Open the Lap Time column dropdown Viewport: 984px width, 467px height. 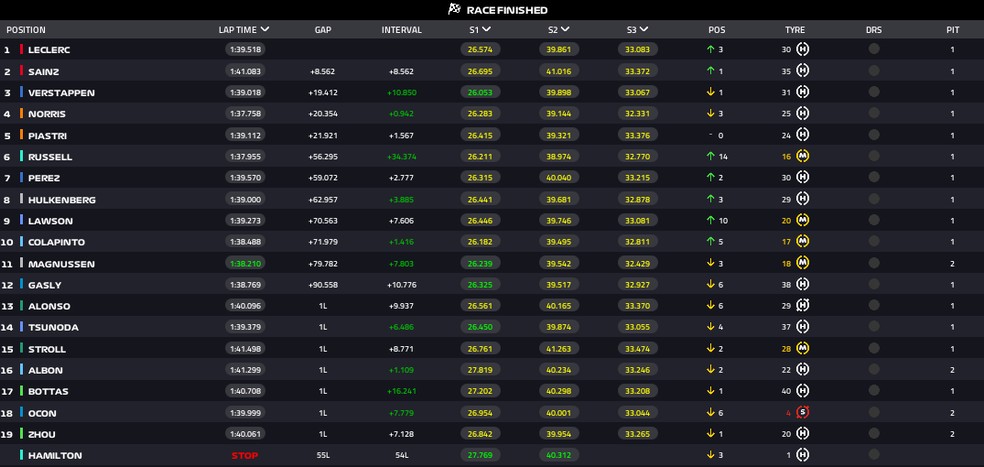coord(265,29)
